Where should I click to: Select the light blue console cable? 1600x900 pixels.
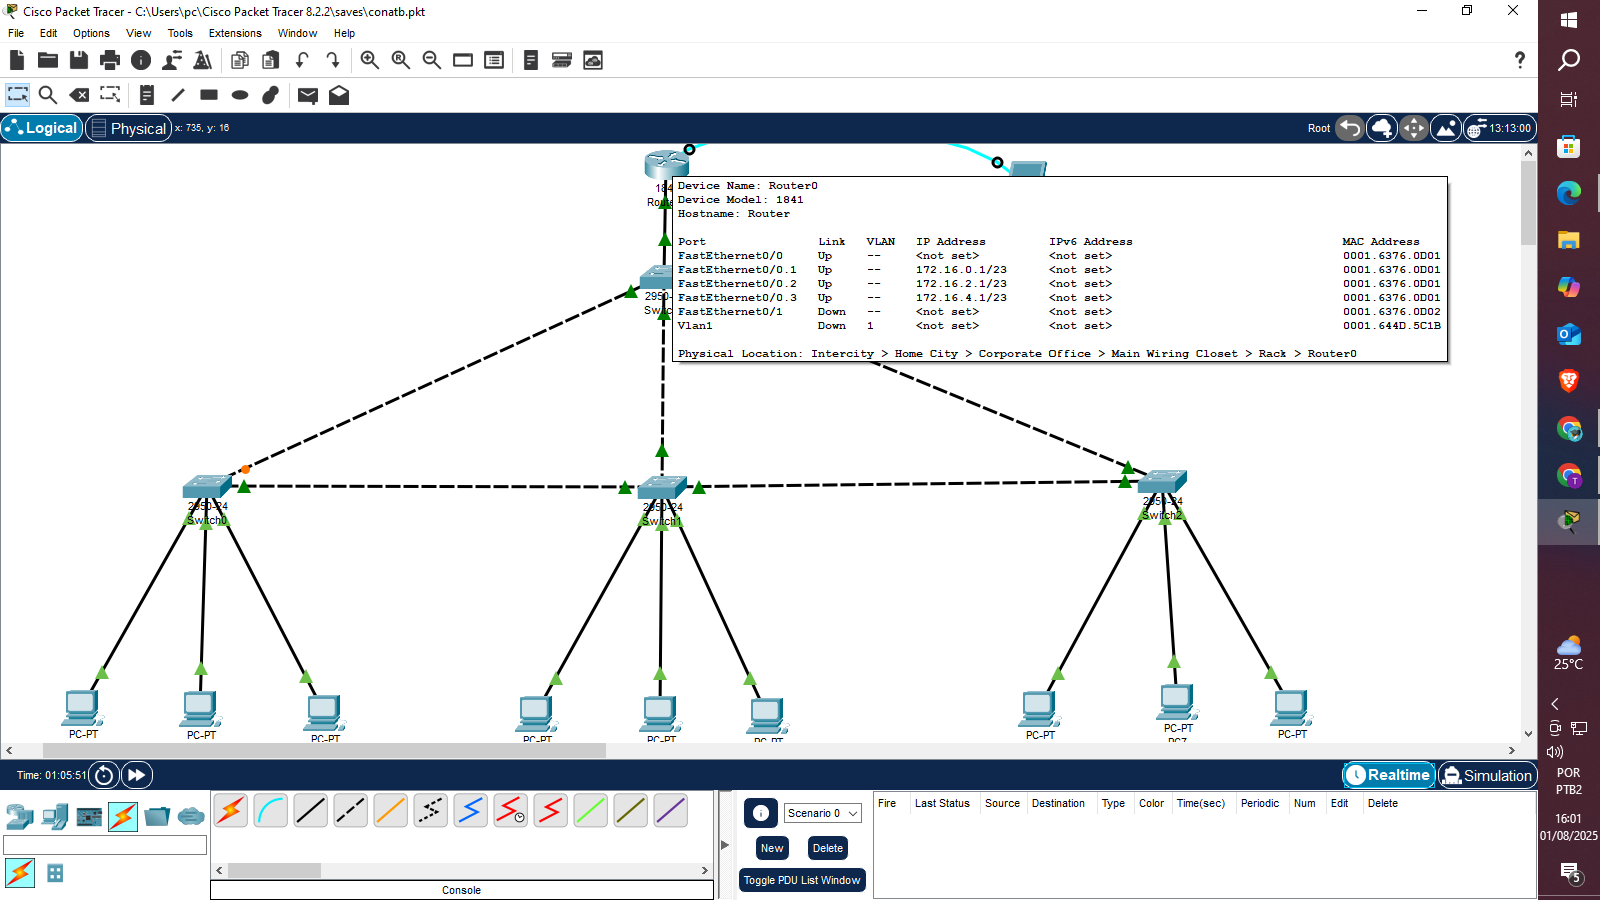point(271,811)
